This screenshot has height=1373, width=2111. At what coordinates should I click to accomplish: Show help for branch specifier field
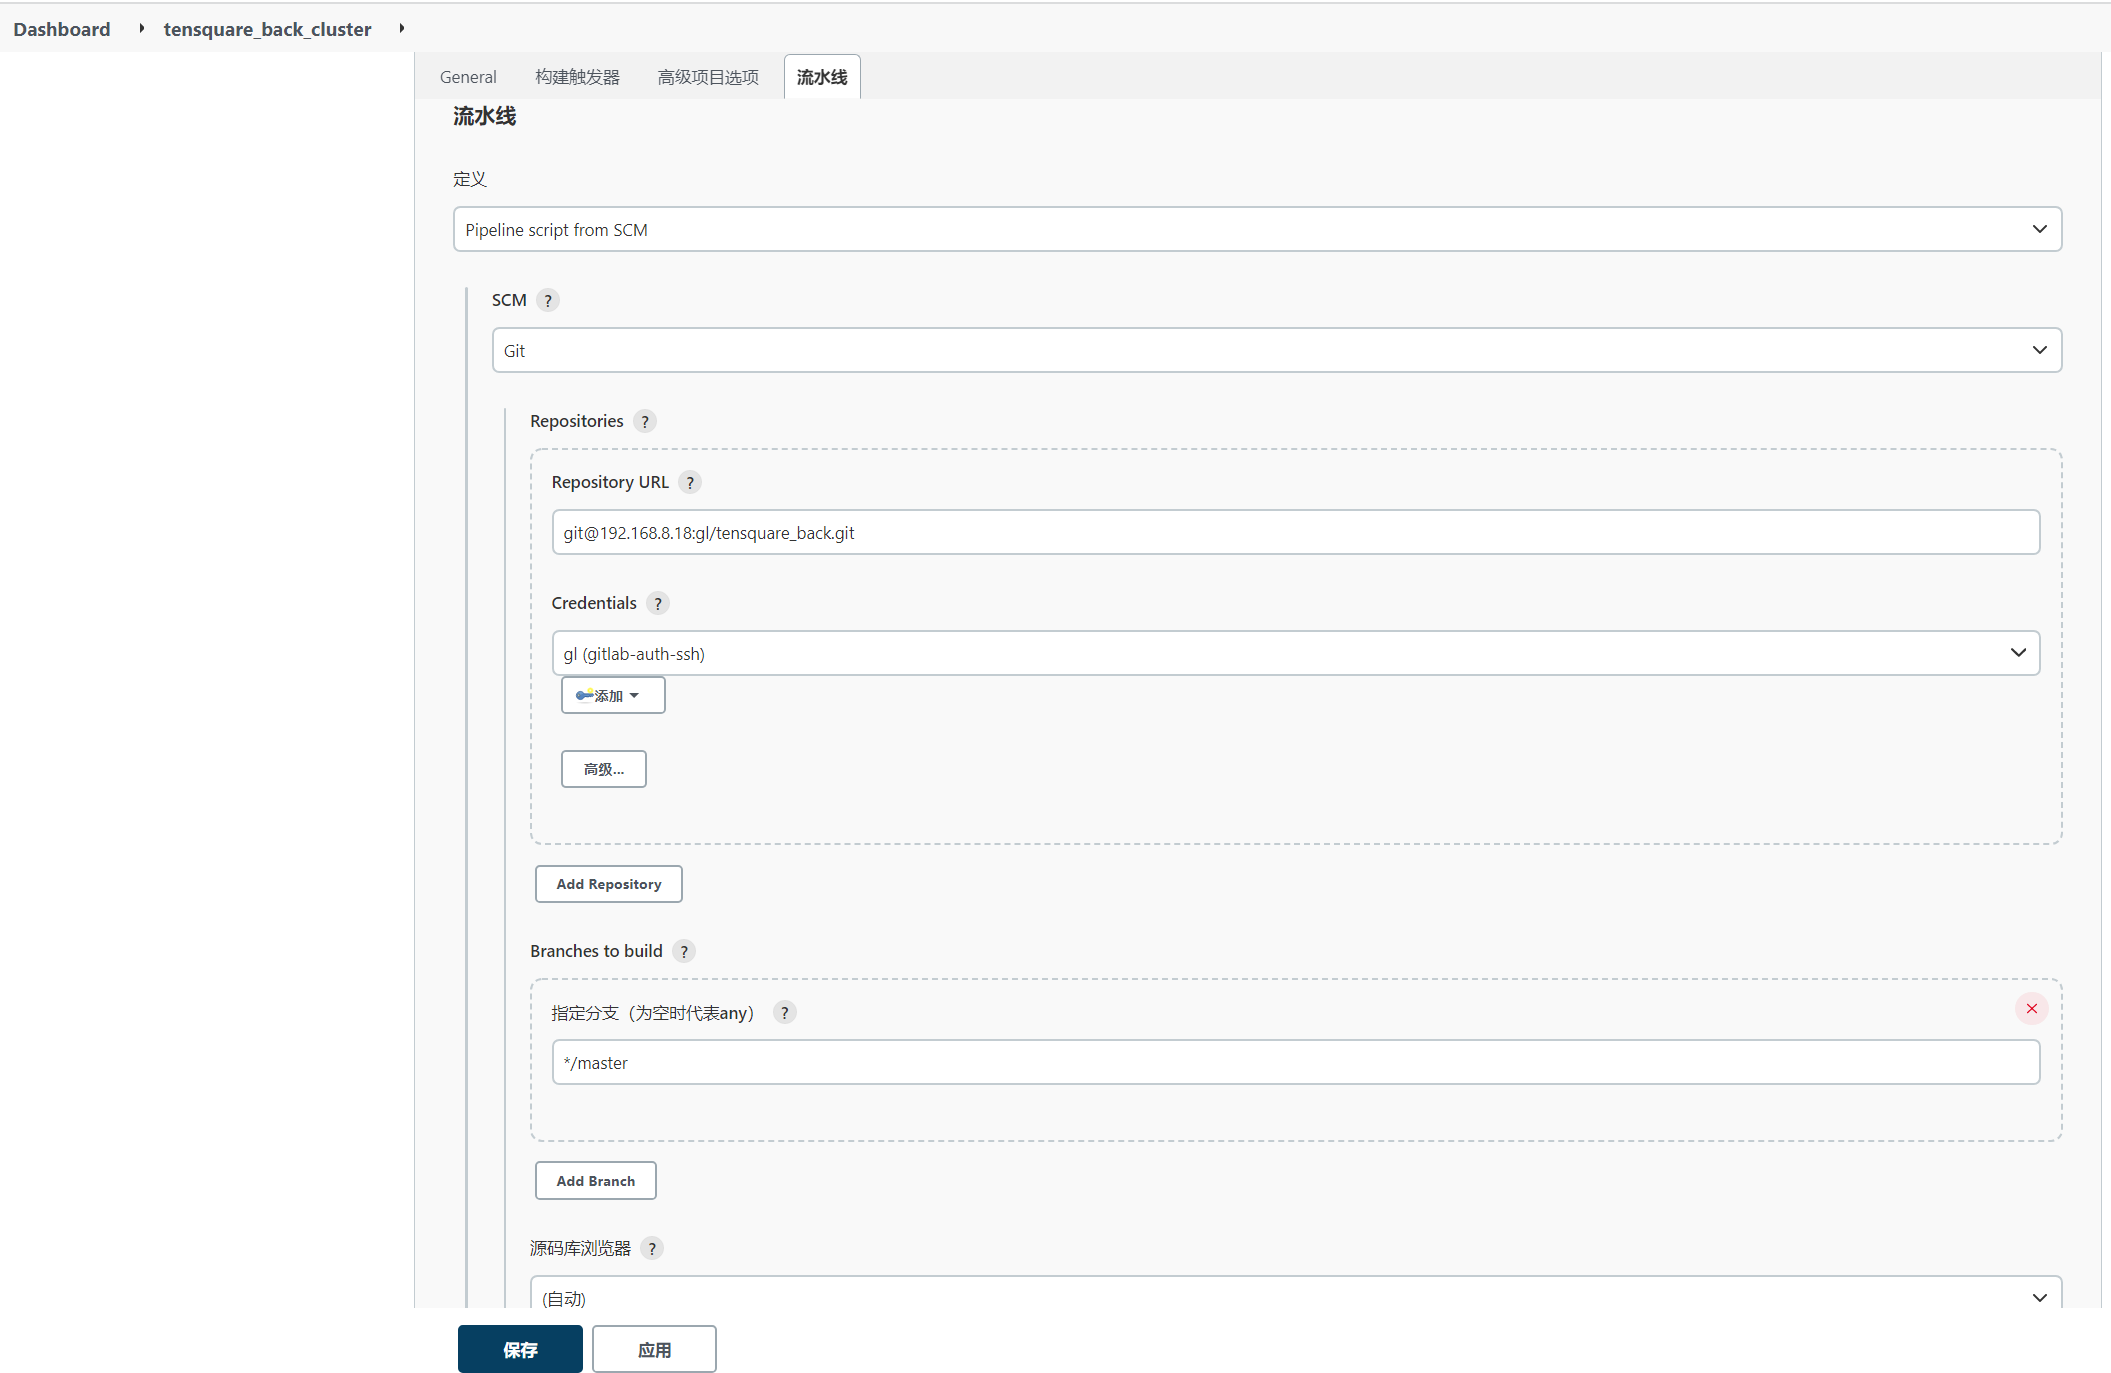[x=785, y=1012]
